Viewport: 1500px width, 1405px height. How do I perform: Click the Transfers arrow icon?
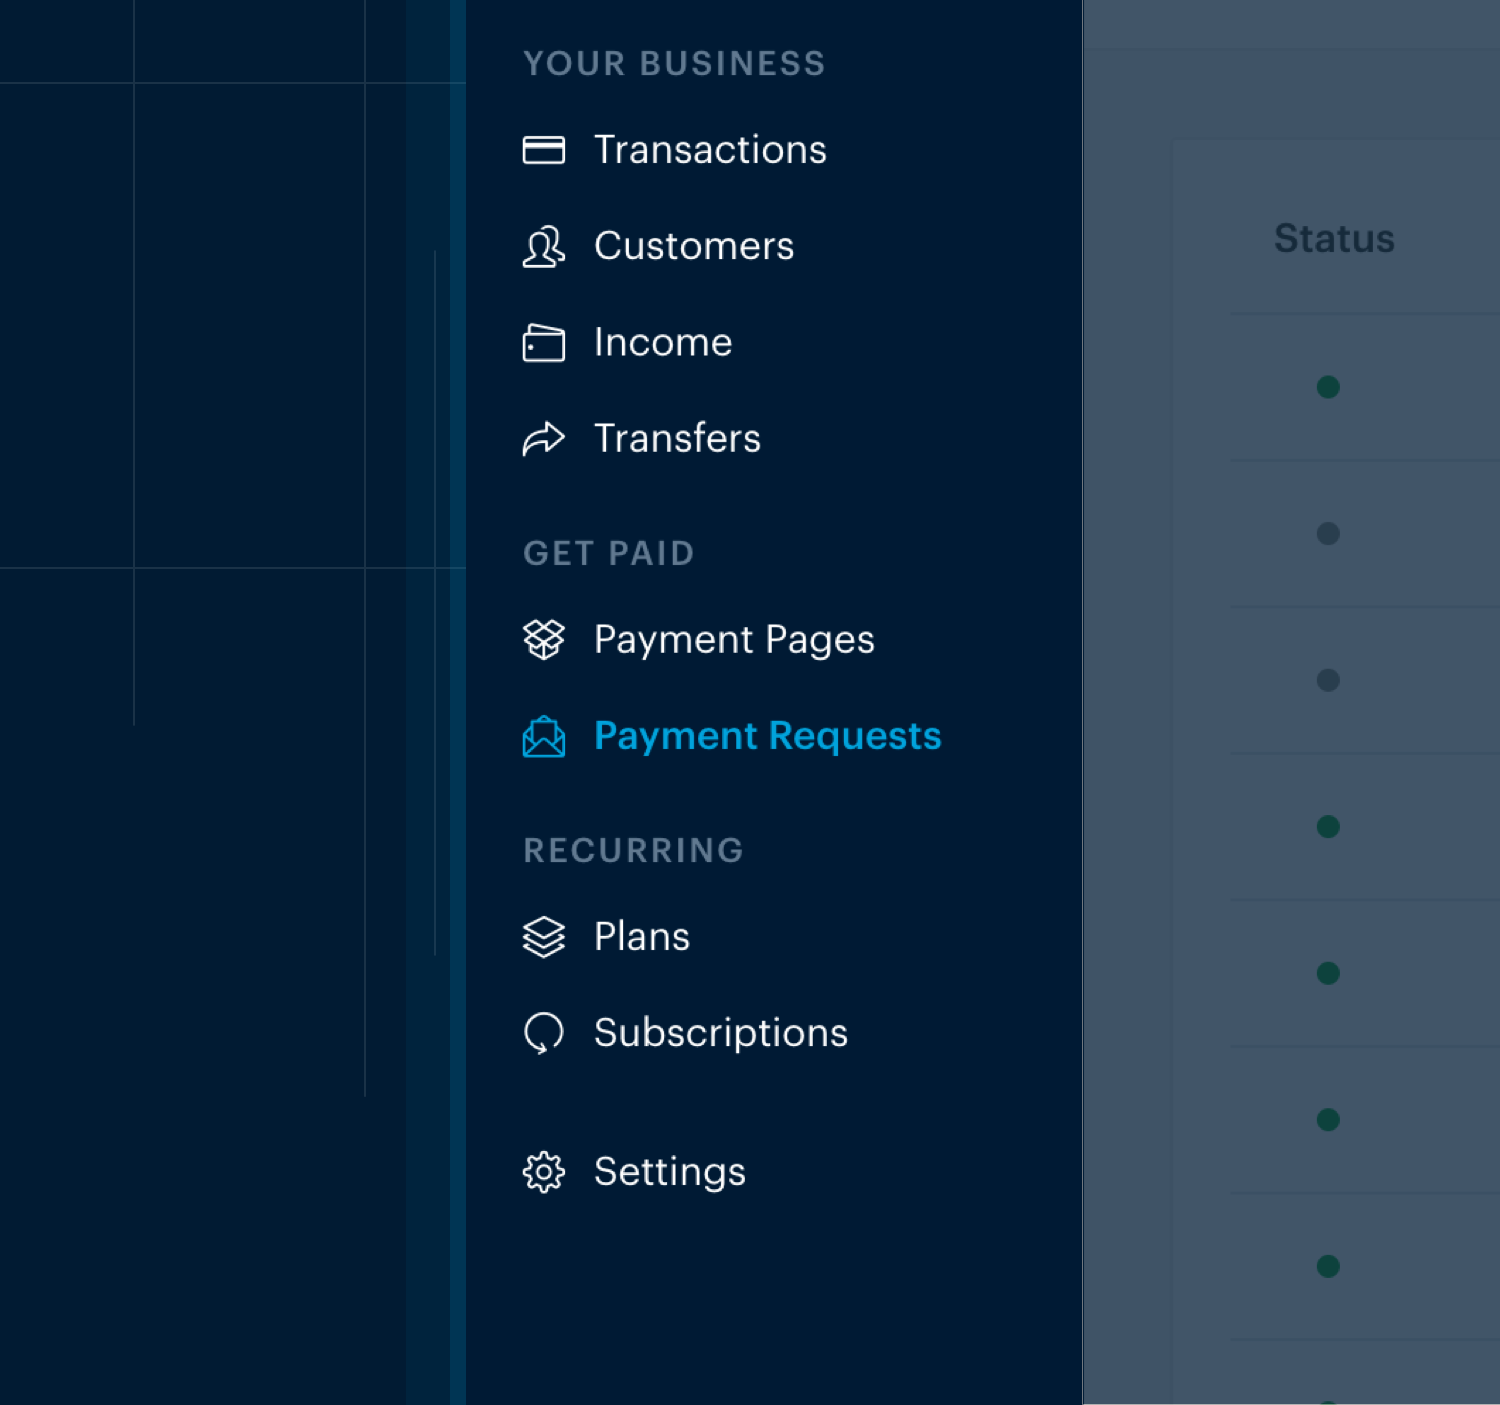coord(541,438)
